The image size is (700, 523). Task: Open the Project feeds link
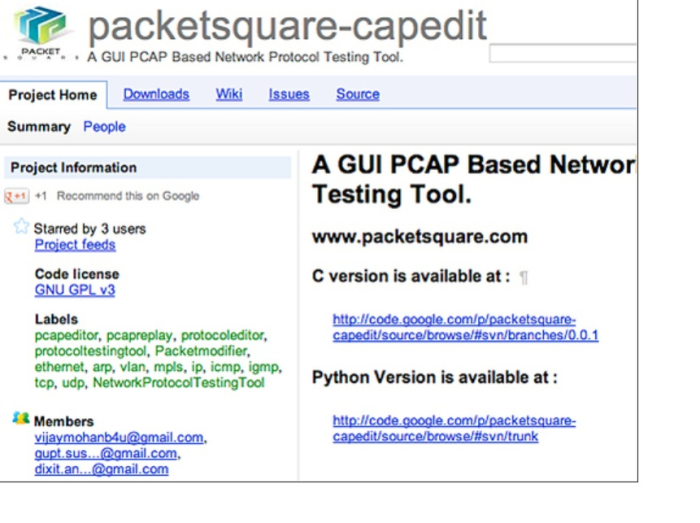click(x=75, y=245)
